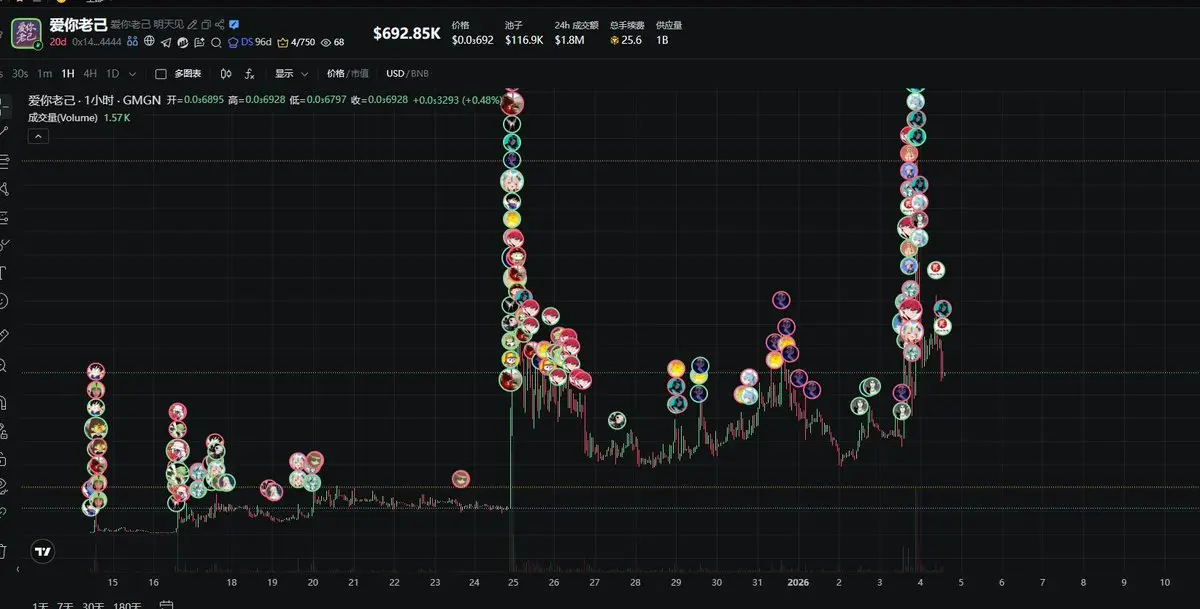Viewport: 1200px width, 609px height.
Task: Click the token avatar logo top-left
Action: [x=25, y=33]
